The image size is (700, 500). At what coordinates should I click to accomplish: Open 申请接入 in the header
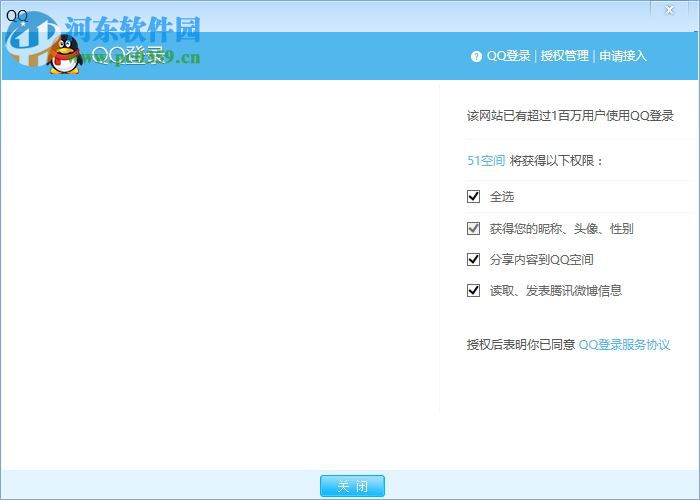pos(623,56)
